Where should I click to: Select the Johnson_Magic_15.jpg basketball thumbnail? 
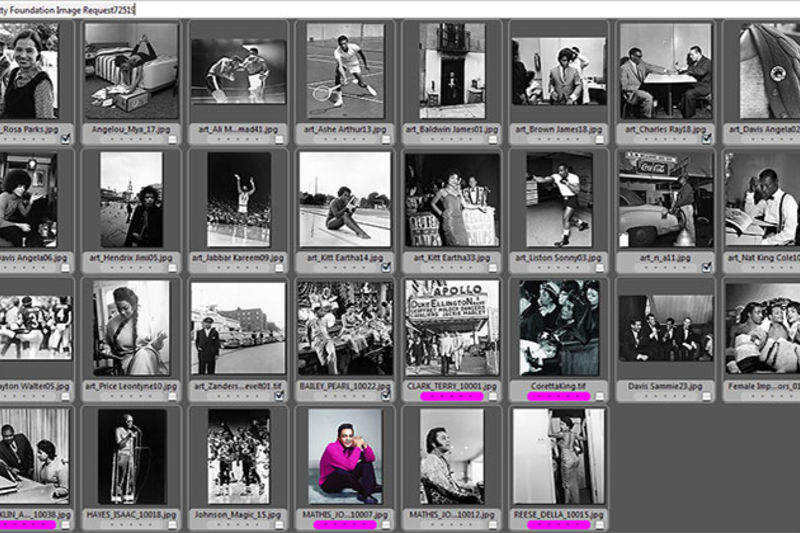tap(238, 455)
